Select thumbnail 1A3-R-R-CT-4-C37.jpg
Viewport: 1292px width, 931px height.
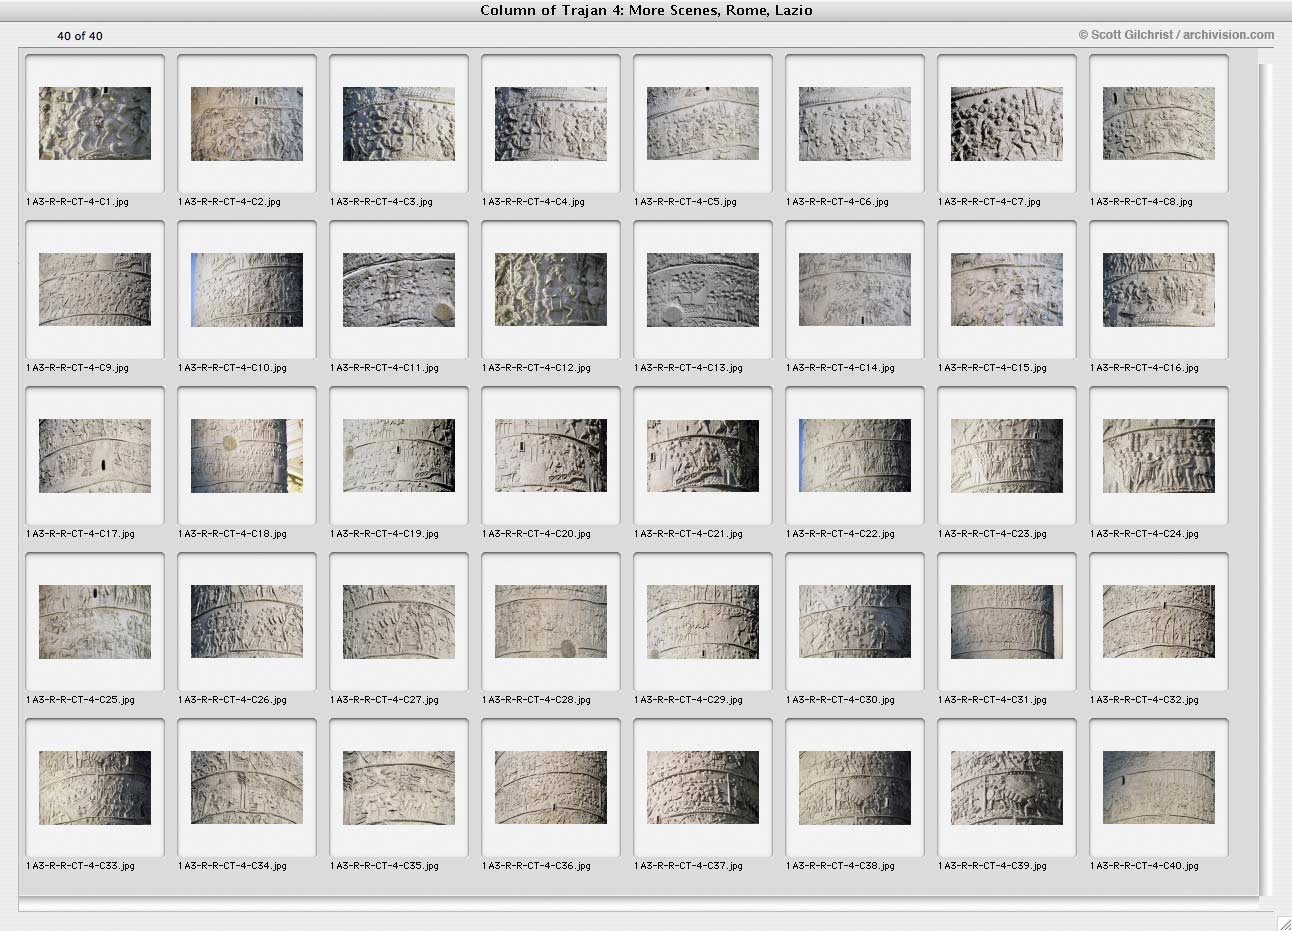coord(703,787)
